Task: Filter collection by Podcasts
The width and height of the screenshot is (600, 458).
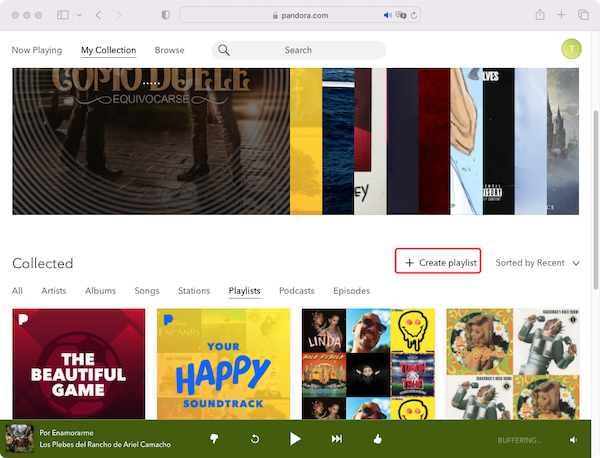Action: [297, 291]
